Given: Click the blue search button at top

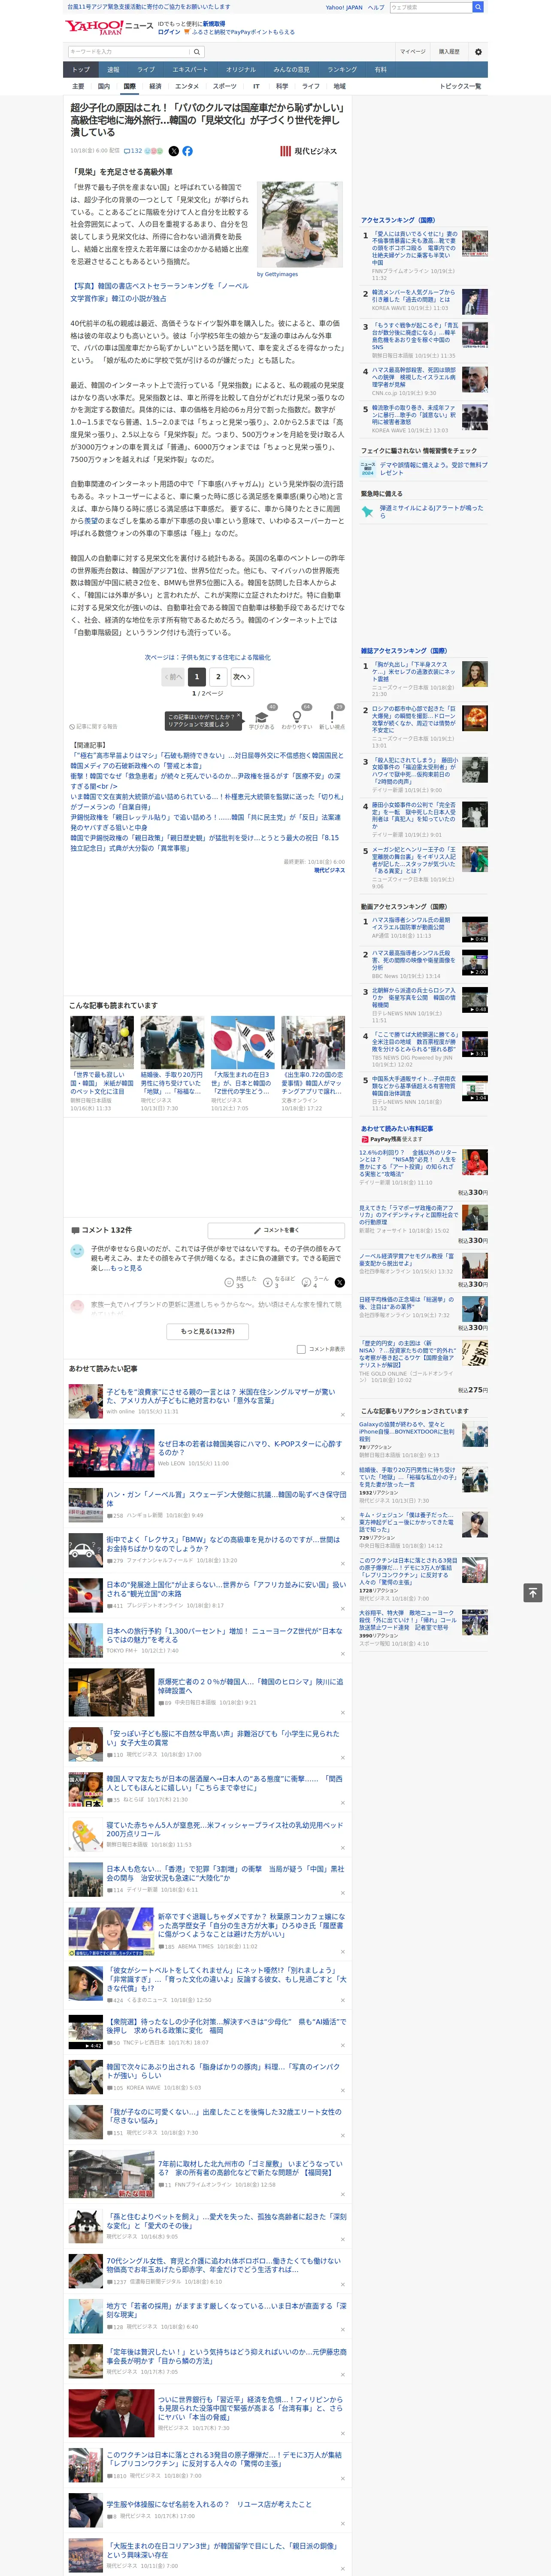Looking at the screenshot, I should [x=478, y=7].
